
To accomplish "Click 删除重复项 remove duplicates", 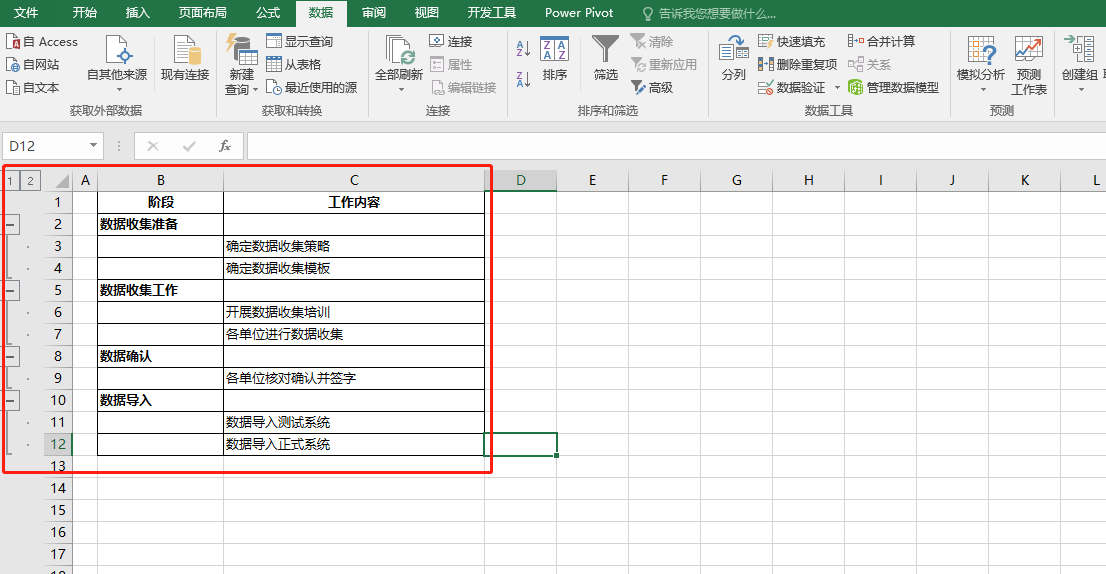I will coord(797,64).
